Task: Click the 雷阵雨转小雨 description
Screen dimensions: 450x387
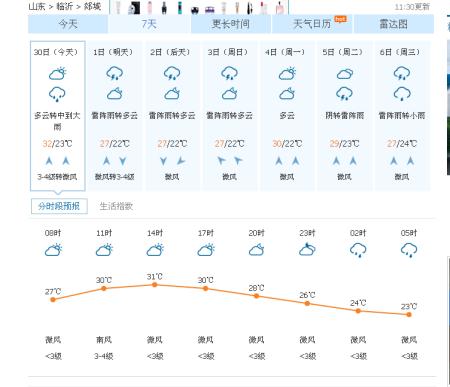Action: 402,116
